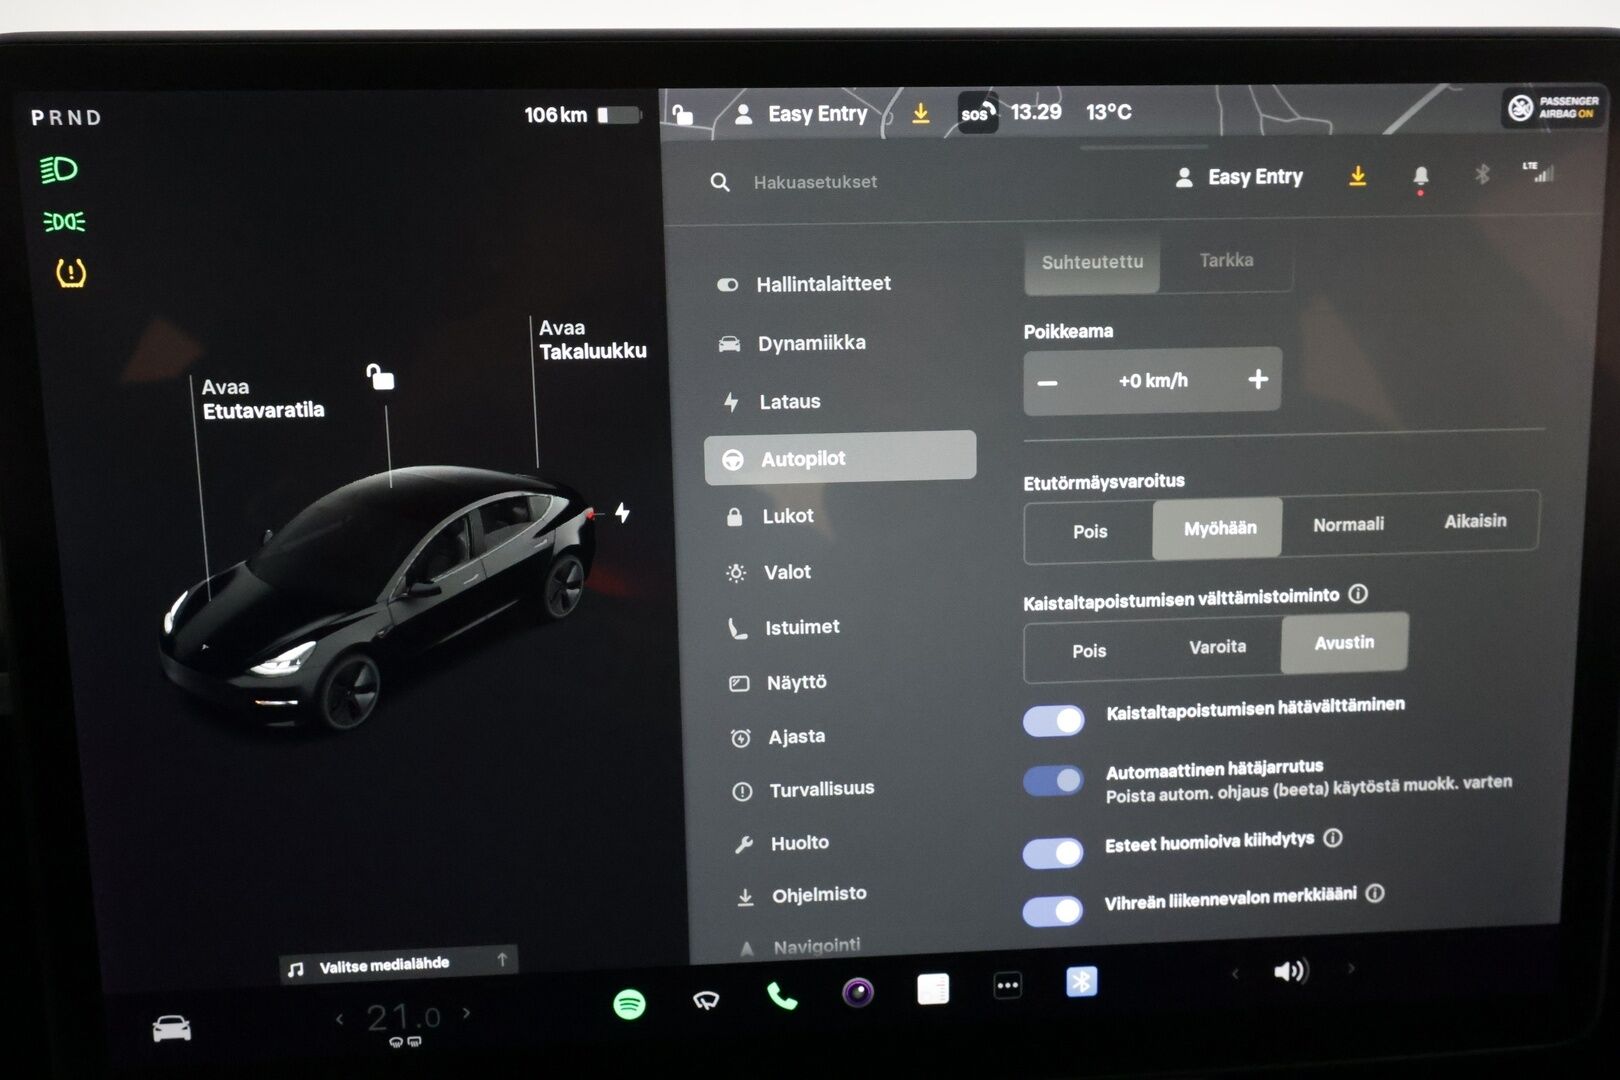
Task: Open the more apps ellipsis button
Action: (x=1007, y=986)
